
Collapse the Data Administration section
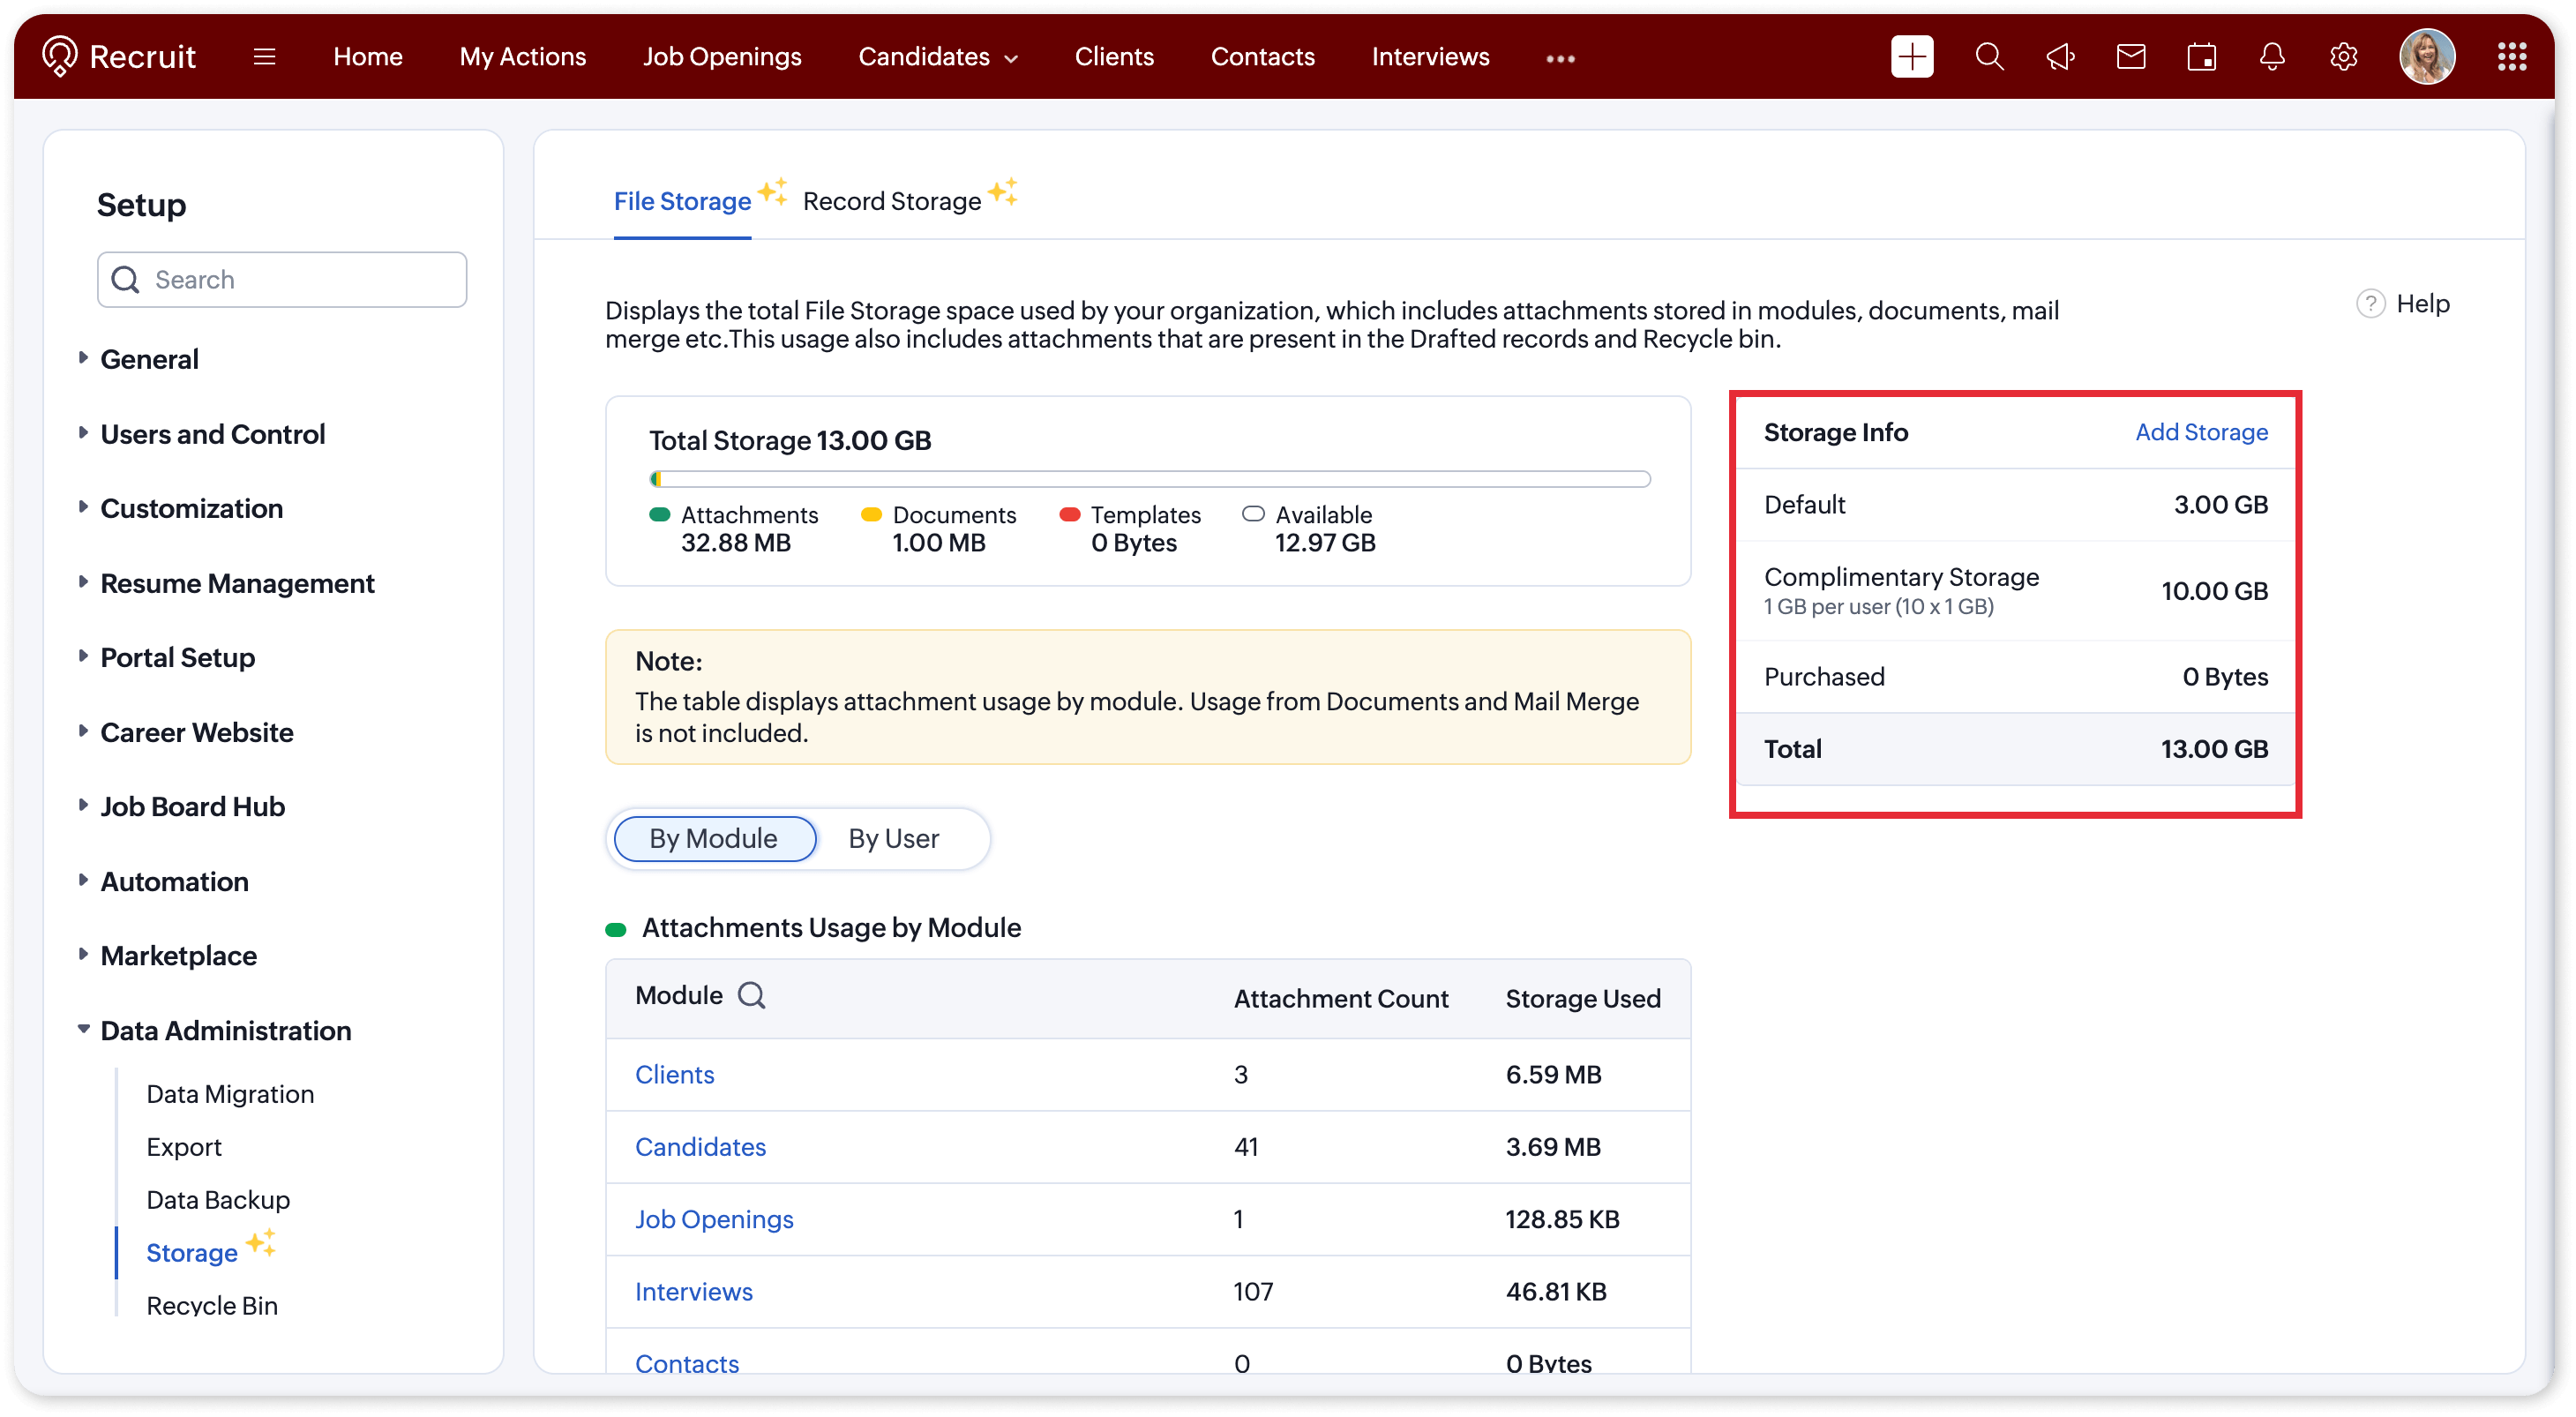tap(225, 1030)
